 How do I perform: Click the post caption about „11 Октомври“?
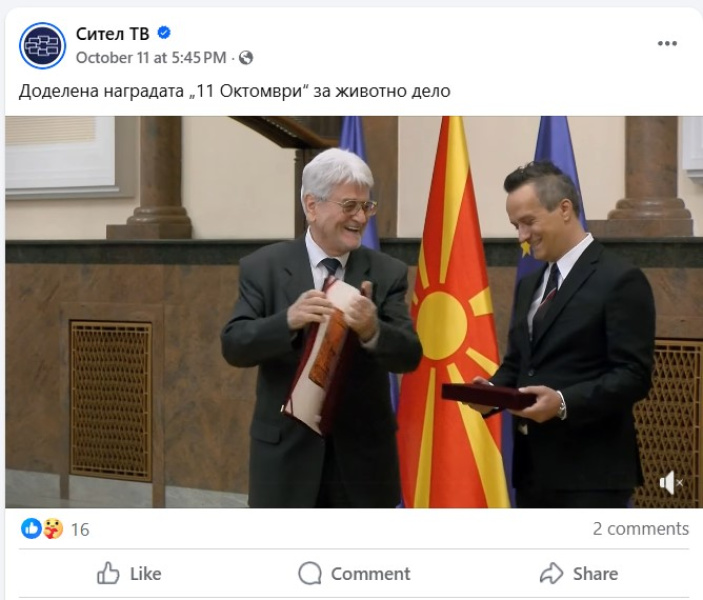coord(234,91)
